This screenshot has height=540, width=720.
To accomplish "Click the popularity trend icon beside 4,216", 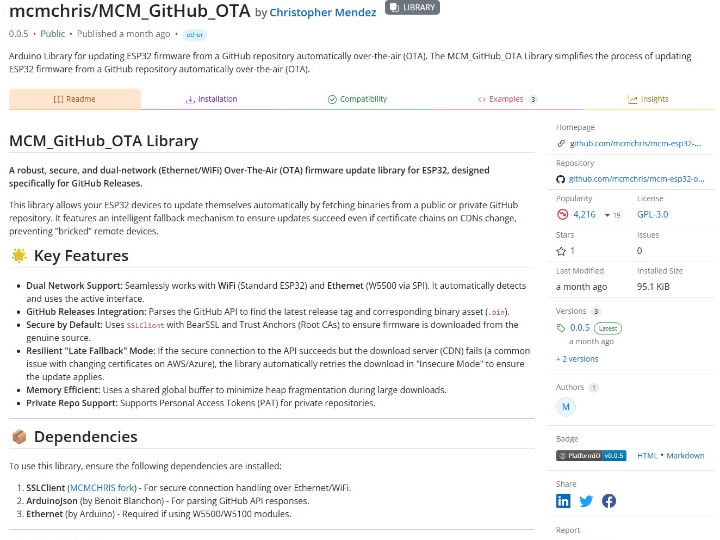I will [564, 214].
